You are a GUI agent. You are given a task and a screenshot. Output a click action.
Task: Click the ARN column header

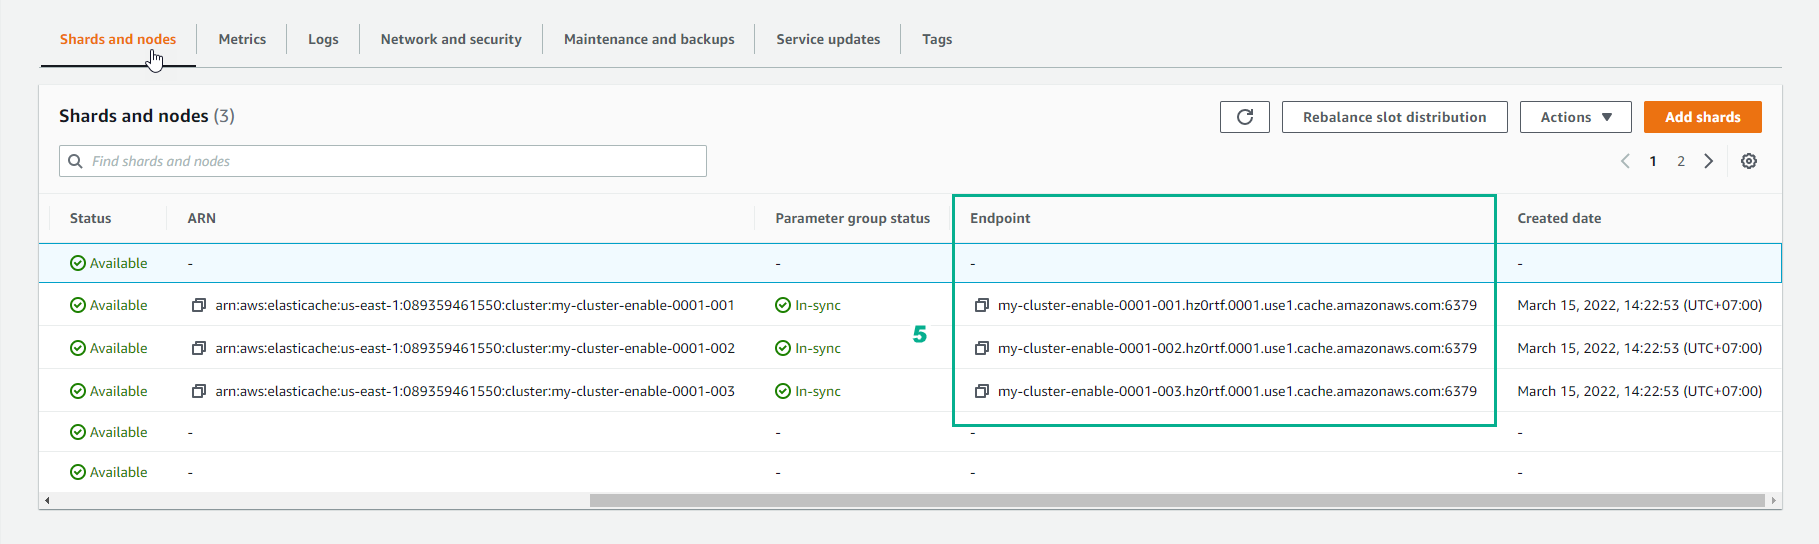[202, 218]
